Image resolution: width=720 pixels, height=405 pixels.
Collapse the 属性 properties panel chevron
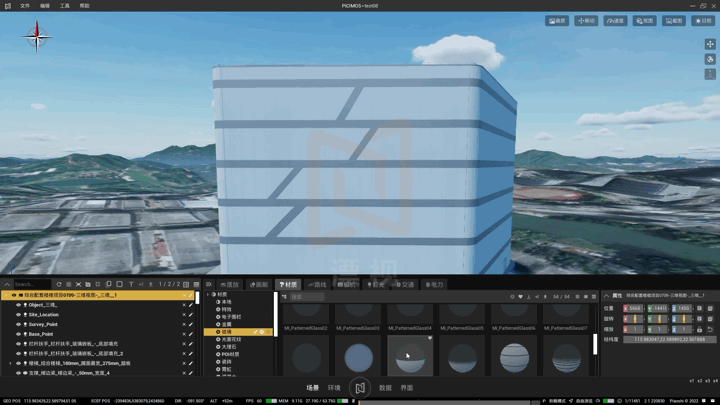[607, 295]
